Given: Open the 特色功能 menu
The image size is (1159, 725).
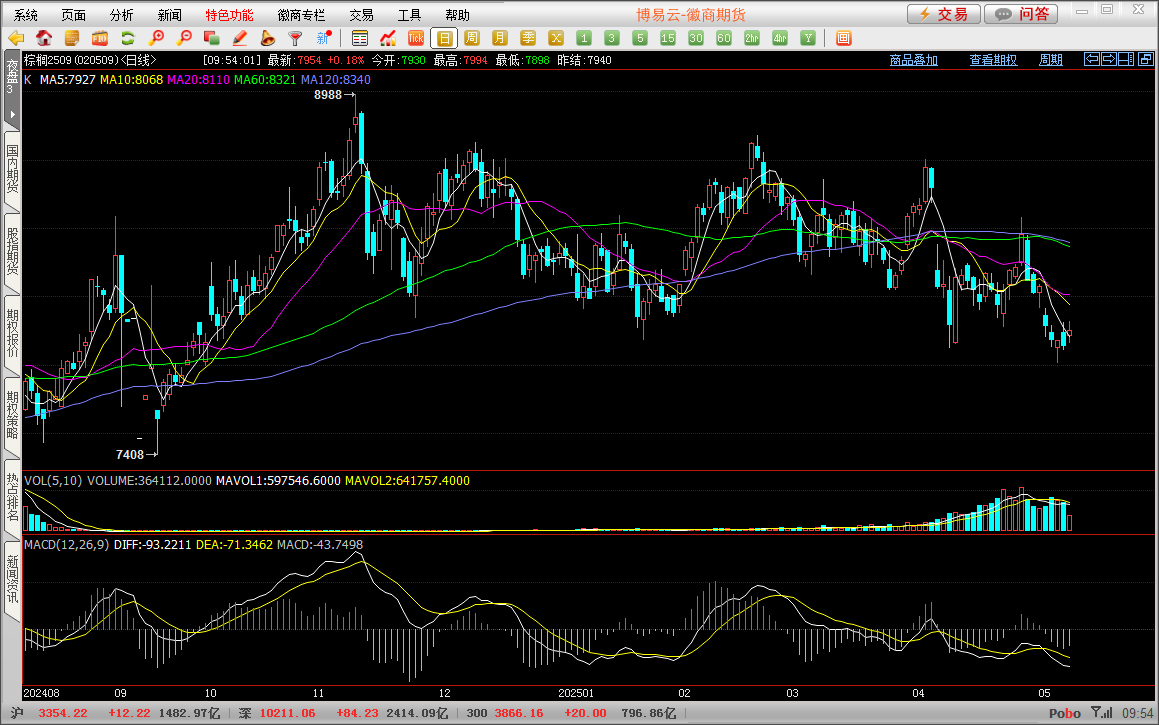Looking at the screenshot, I should 229,15.
